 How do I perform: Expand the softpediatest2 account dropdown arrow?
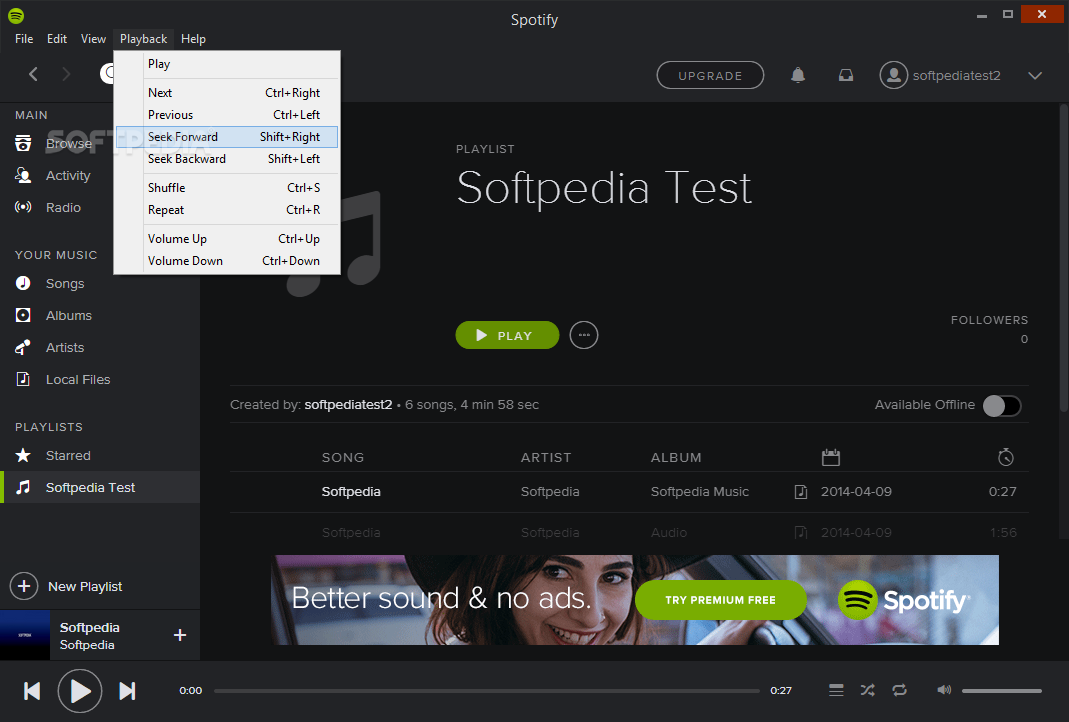(1035, 75)
